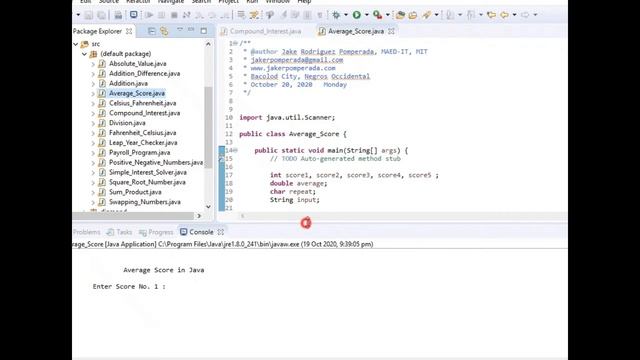The height and width of the screenshot is (360, 640).
Task: Close the Average_Score.java editor tab
Action: (391, 31)
